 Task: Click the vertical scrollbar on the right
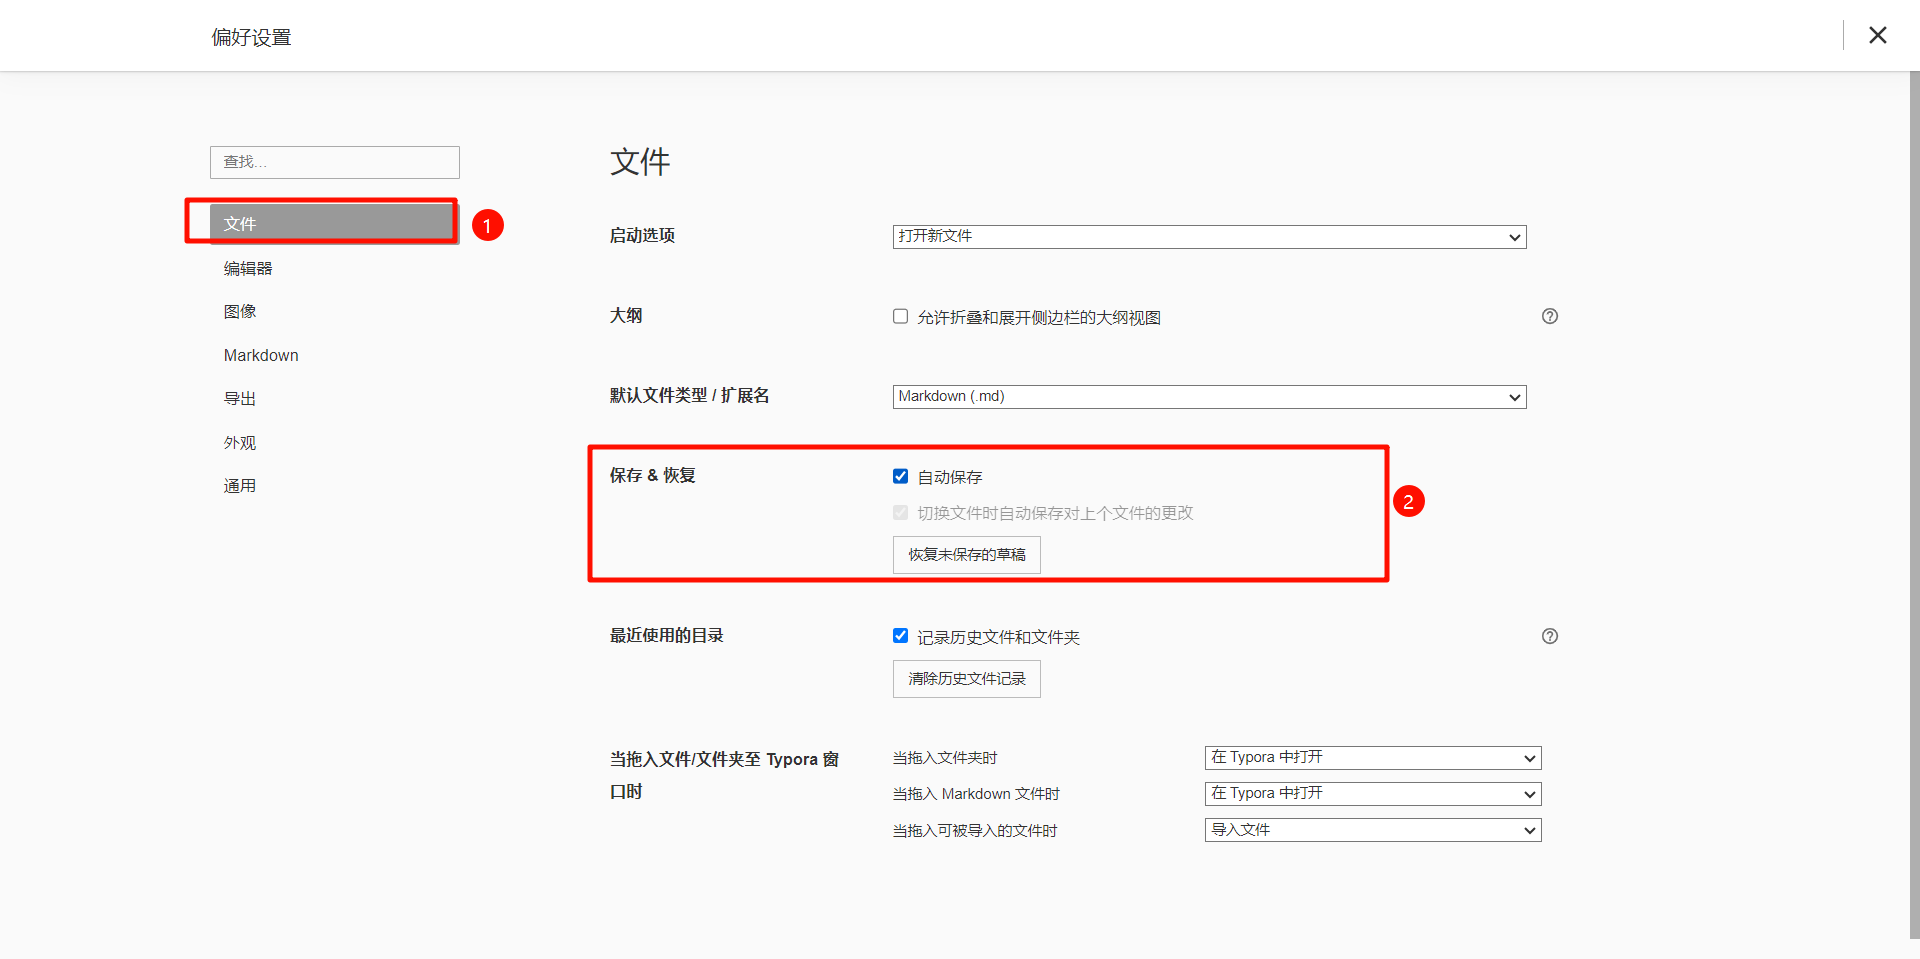[x=1914, y=505]
